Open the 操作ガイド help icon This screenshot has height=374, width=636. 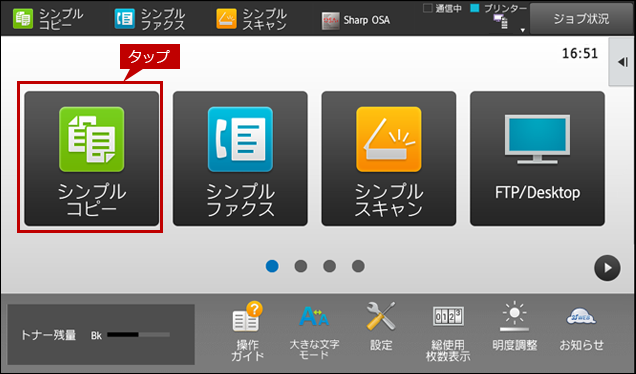247,331
